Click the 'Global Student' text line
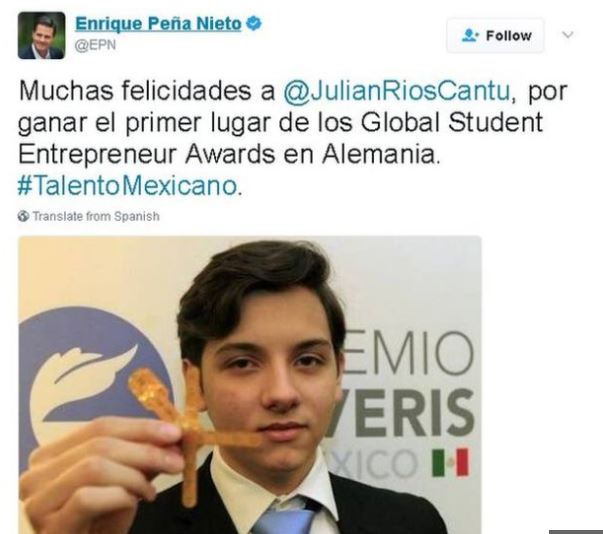This screenshot has width=603, height=534. coord(452,122)
